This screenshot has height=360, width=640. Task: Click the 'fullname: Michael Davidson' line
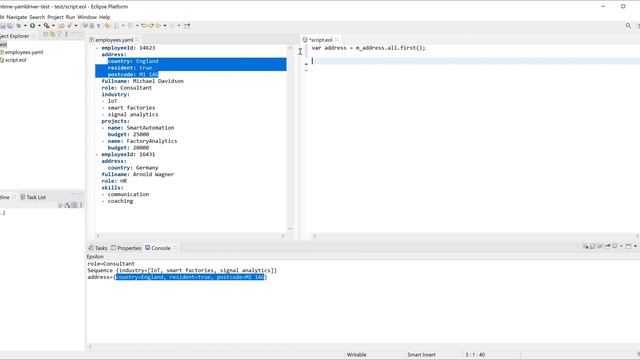(142, 81)
